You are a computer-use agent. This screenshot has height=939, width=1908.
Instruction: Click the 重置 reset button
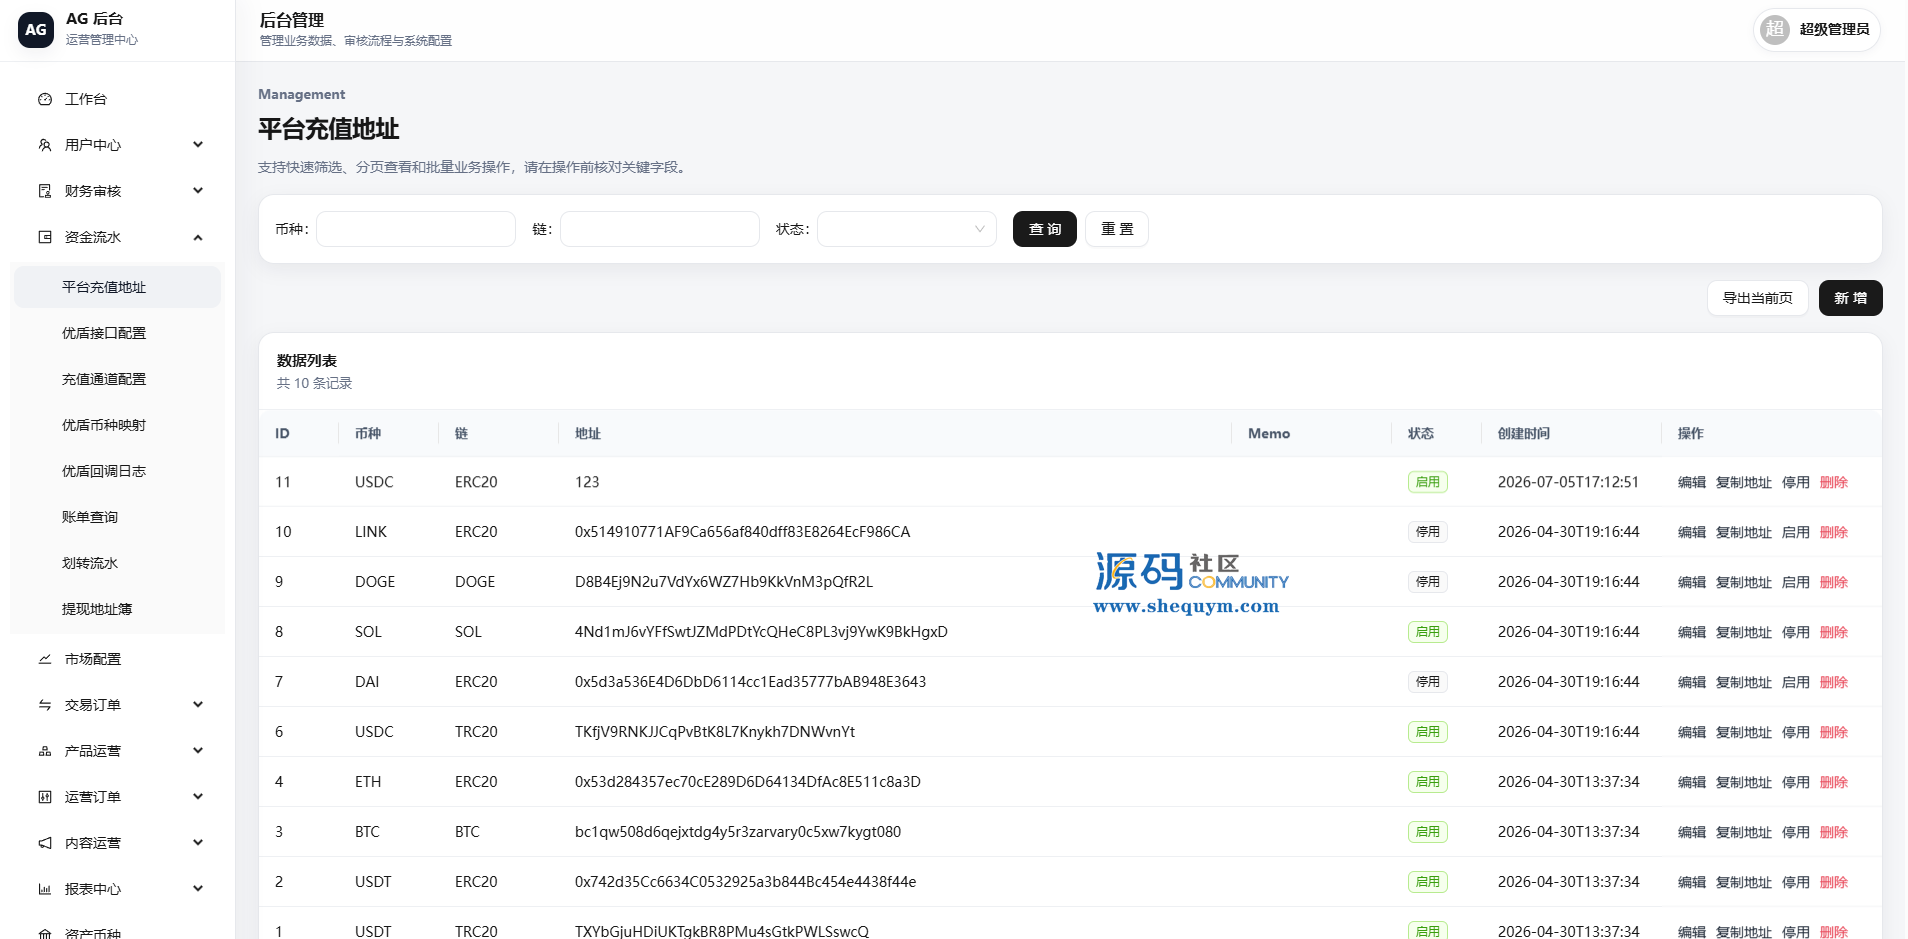pyautogui.click(x=1117, y=229)
